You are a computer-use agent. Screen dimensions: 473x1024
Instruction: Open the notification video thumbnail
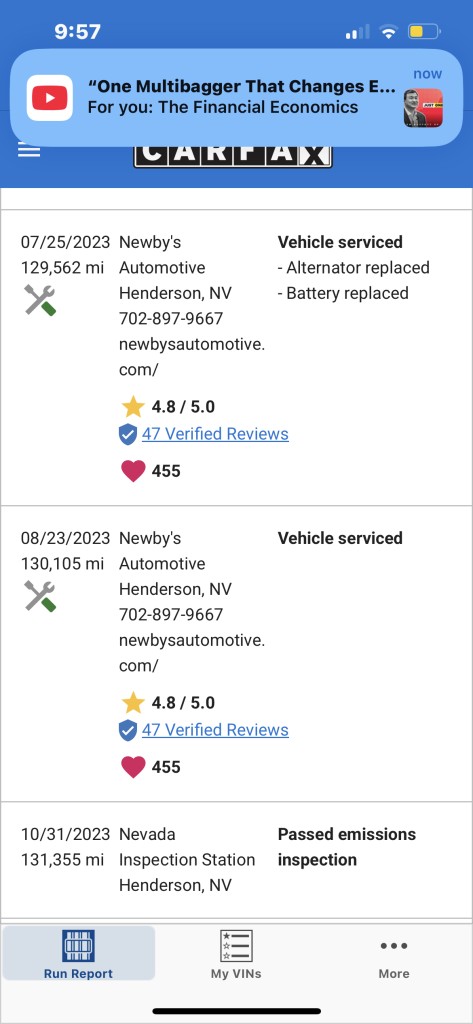423,108
